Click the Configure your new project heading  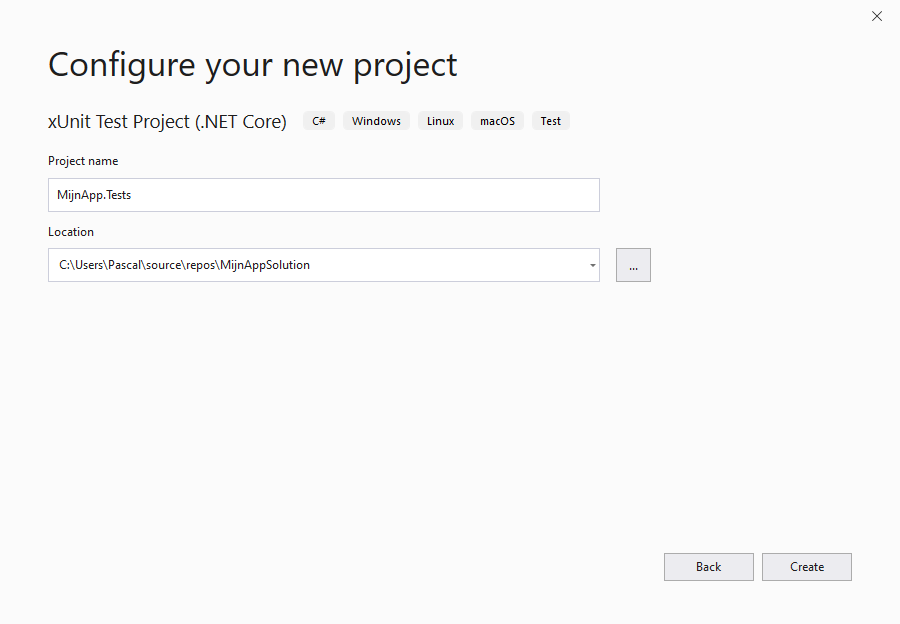[252, 64]
